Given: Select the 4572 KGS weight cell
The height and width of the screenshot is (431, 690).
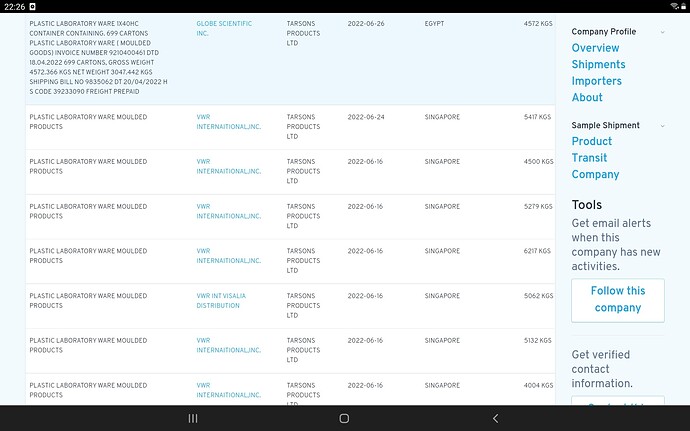Looking at the screenshot, I should click(x=538, y=23).
